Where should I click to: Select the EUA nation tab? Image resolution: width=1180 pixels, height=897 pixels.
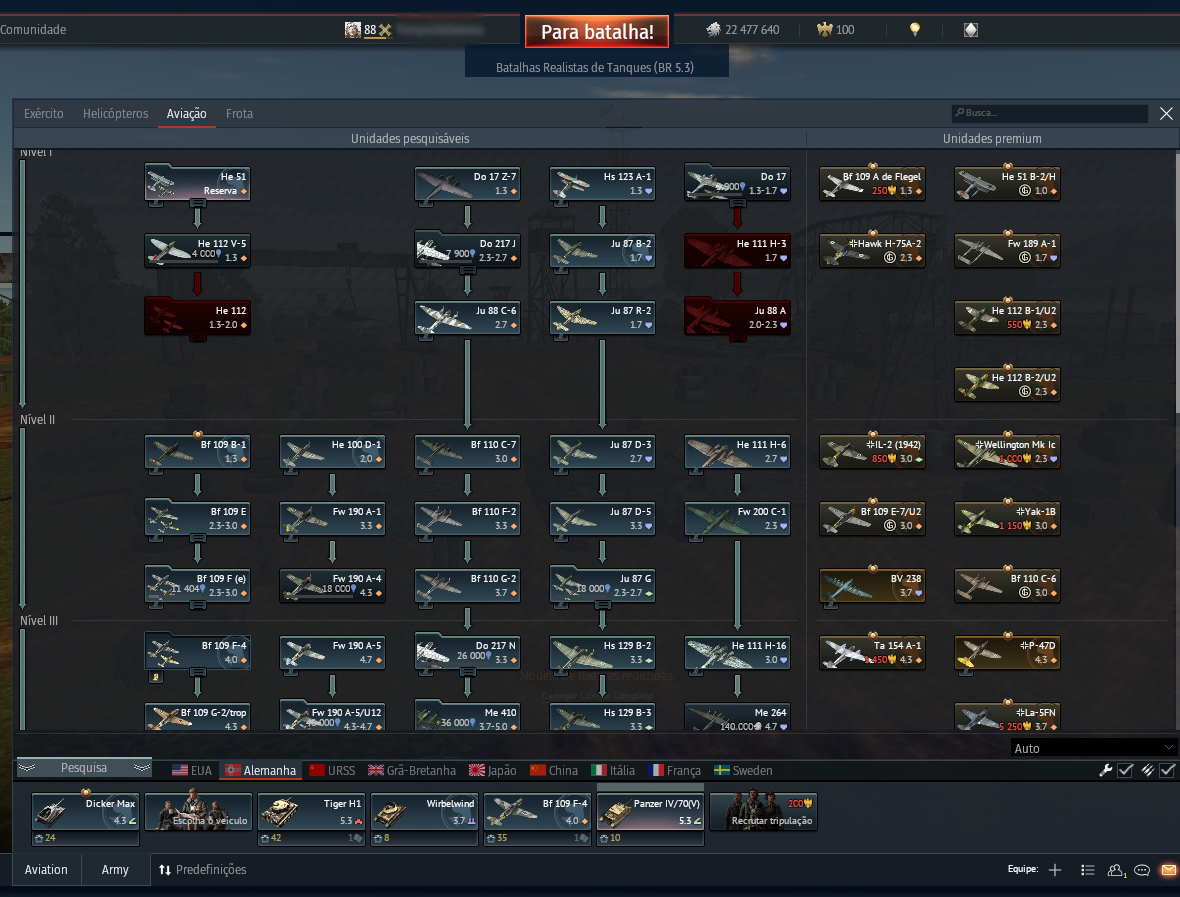click(x=192, y=771)
